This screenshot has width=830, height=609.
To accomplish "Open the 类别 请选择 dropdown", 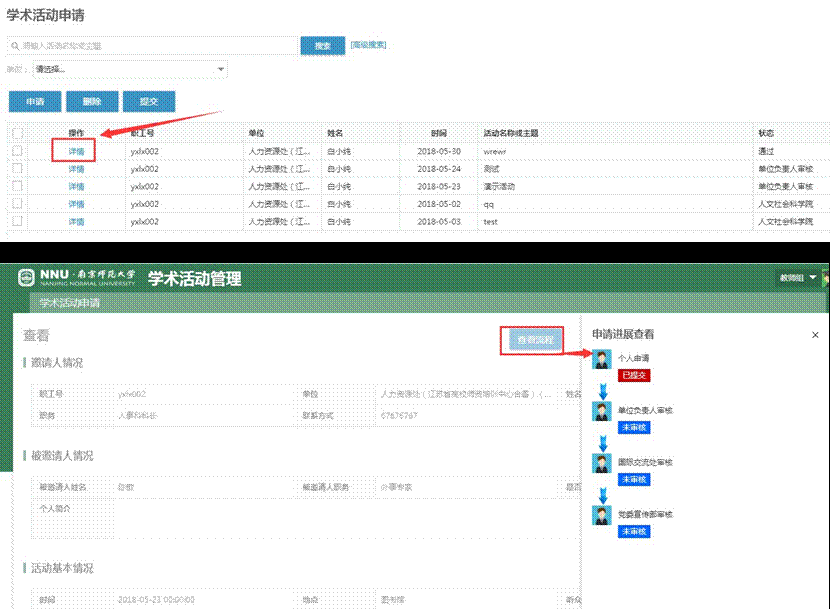I will (x=128, y=69).
